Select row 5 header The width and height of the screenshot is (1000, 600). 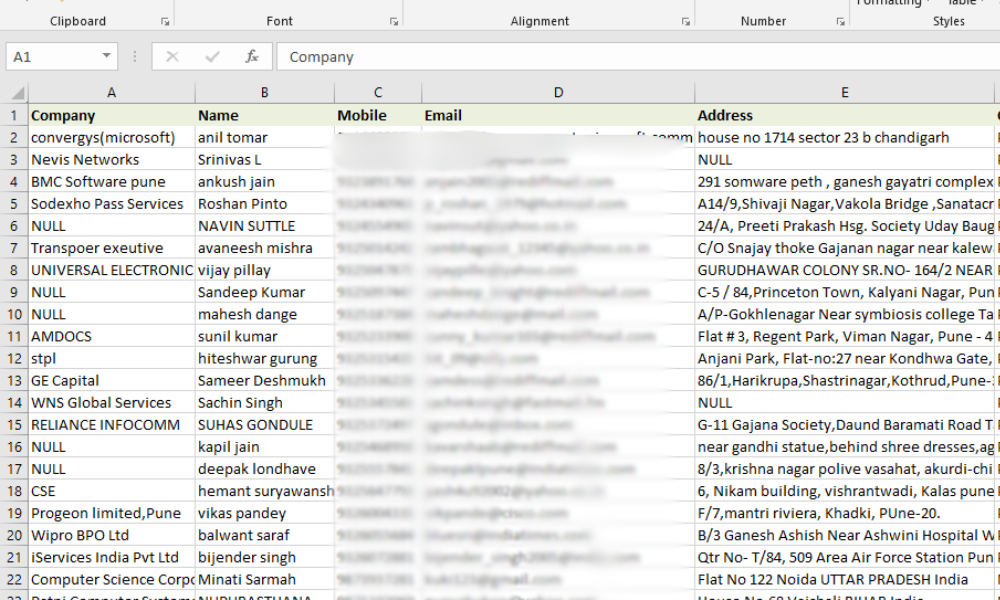(x=14, y=204)
